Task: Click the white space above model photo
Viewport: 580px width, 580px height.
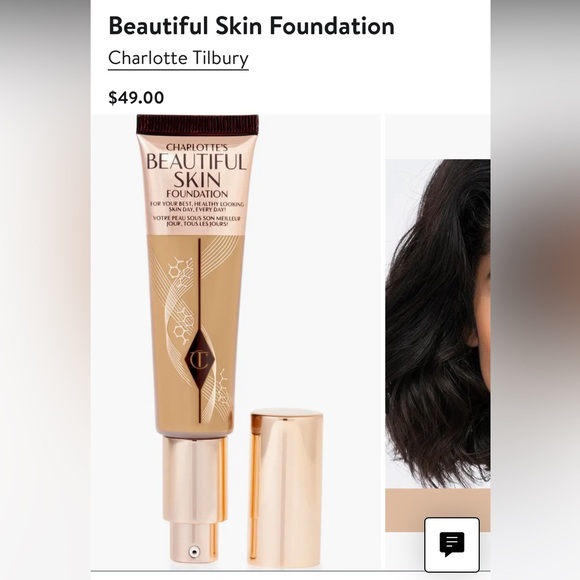Action: pyautogui.click(x=438, y=137)
